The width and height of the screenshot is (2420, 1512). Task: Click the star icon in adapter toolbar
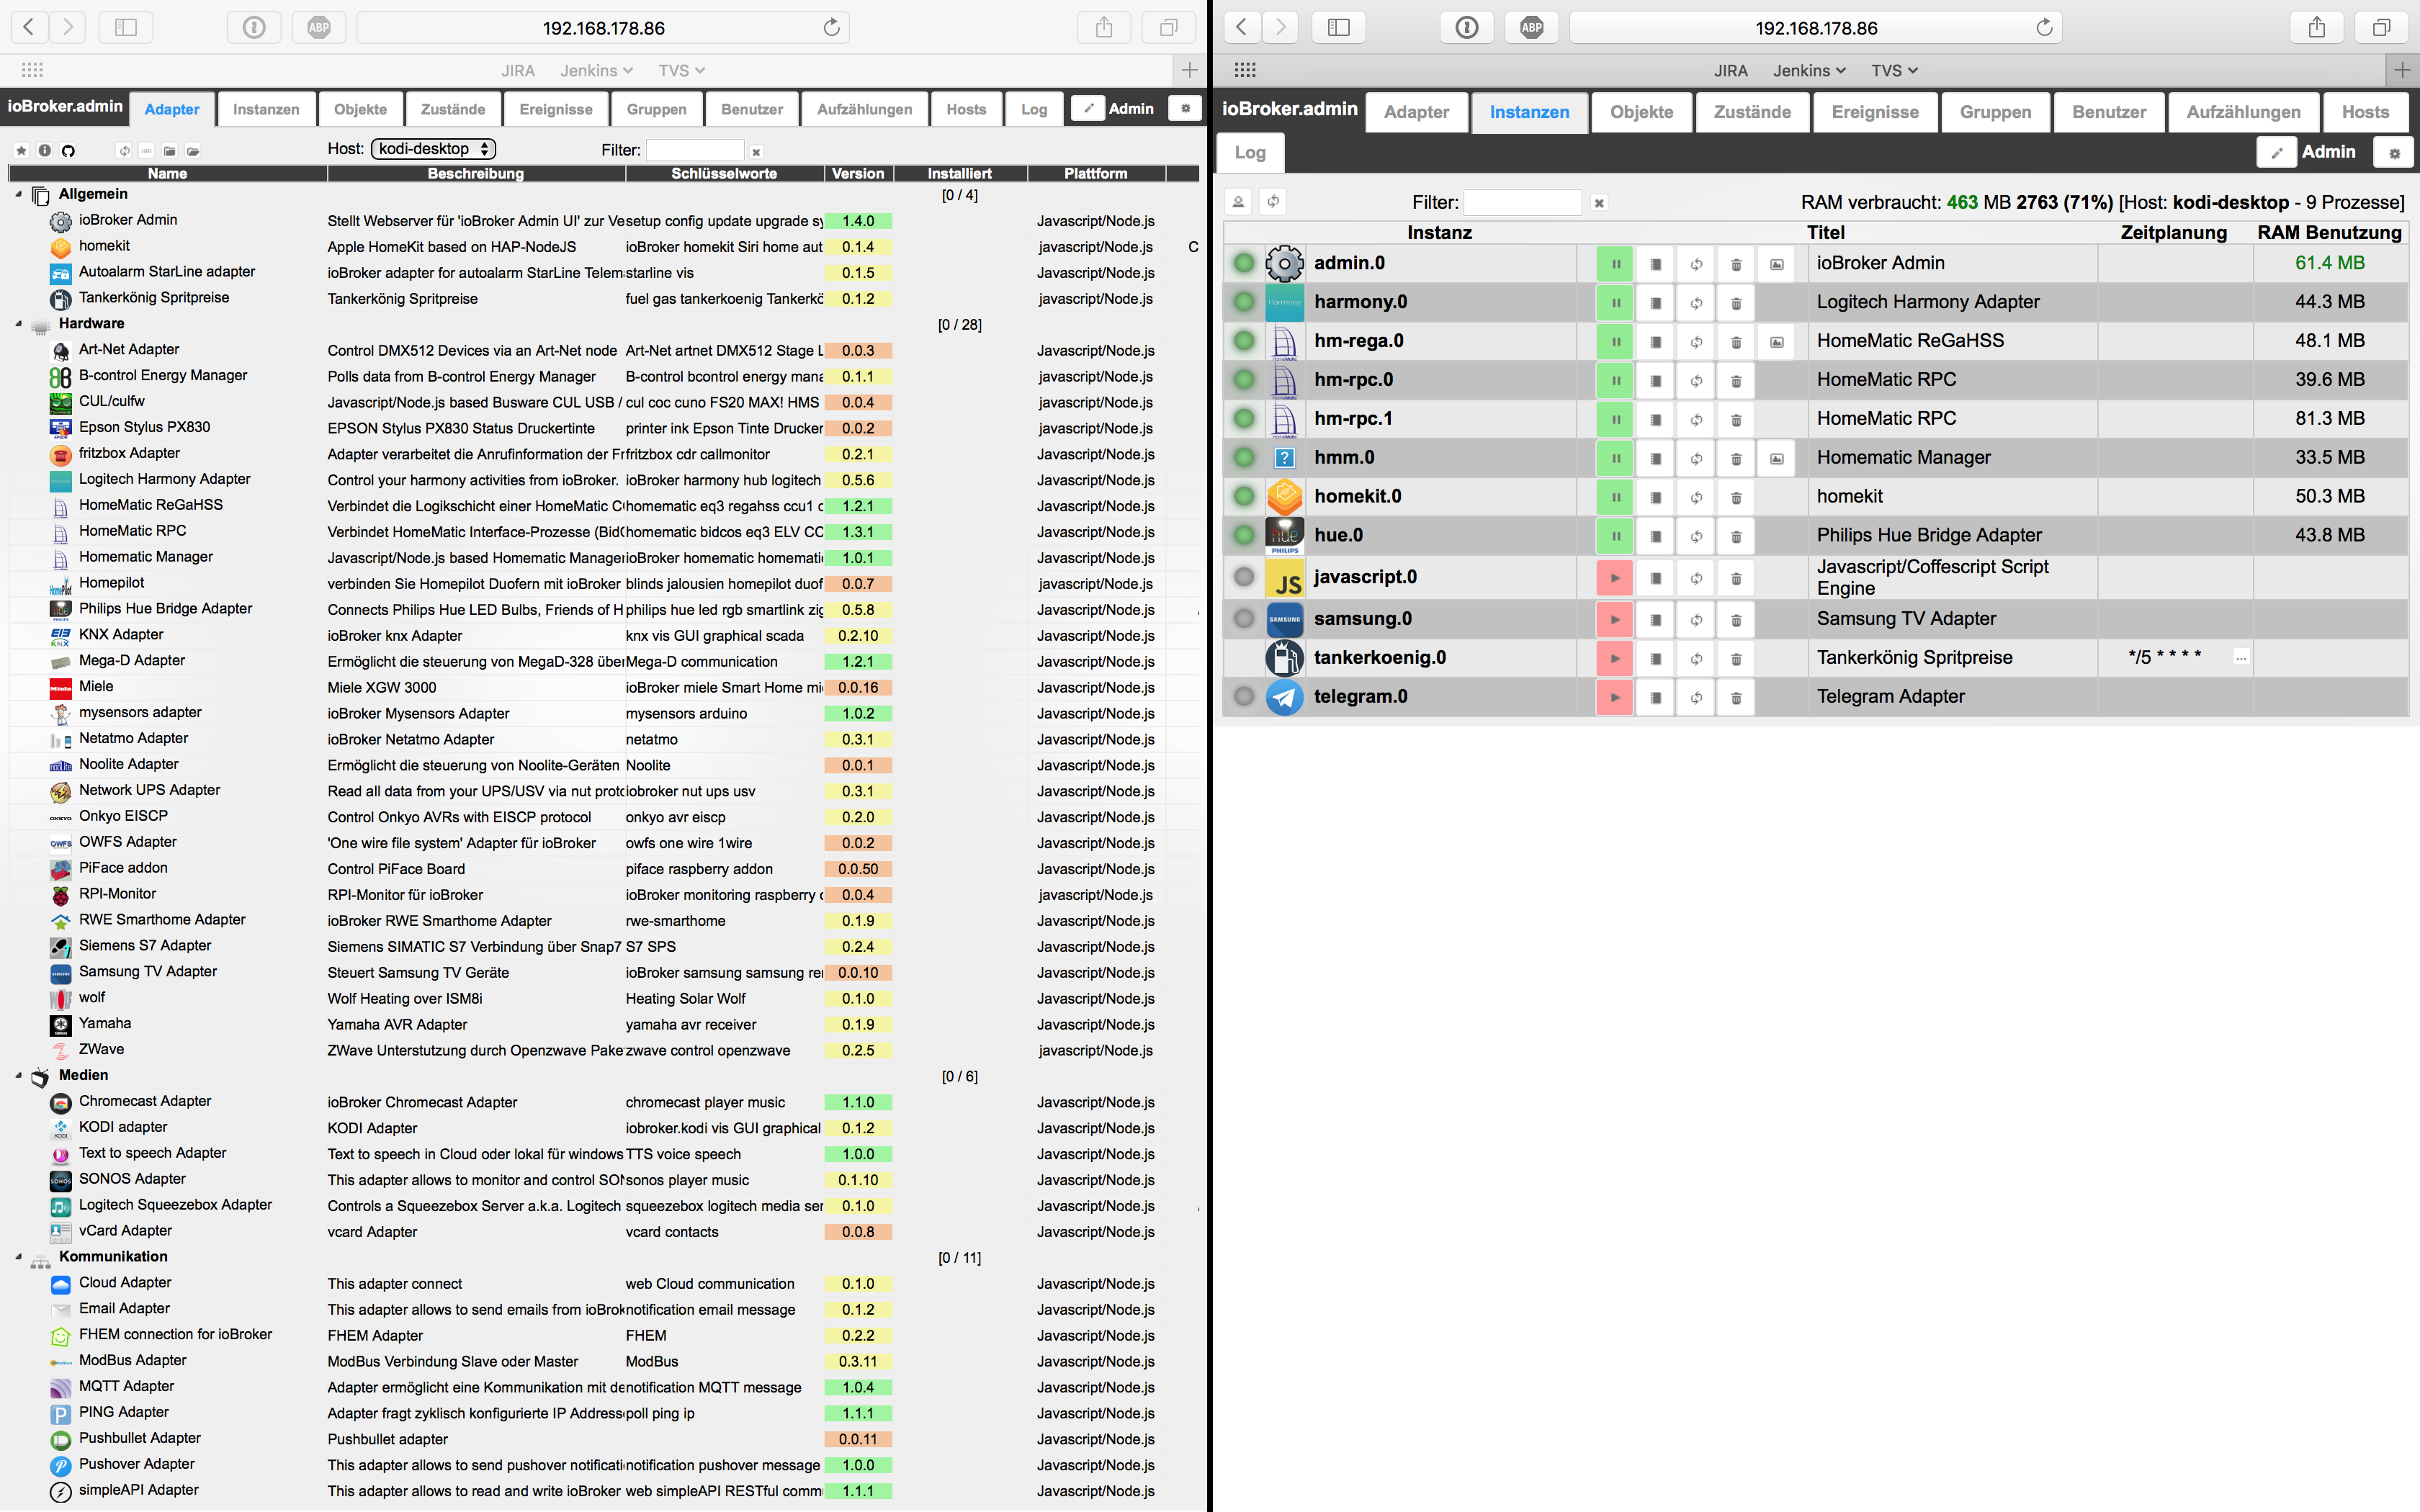click(21, 151)
